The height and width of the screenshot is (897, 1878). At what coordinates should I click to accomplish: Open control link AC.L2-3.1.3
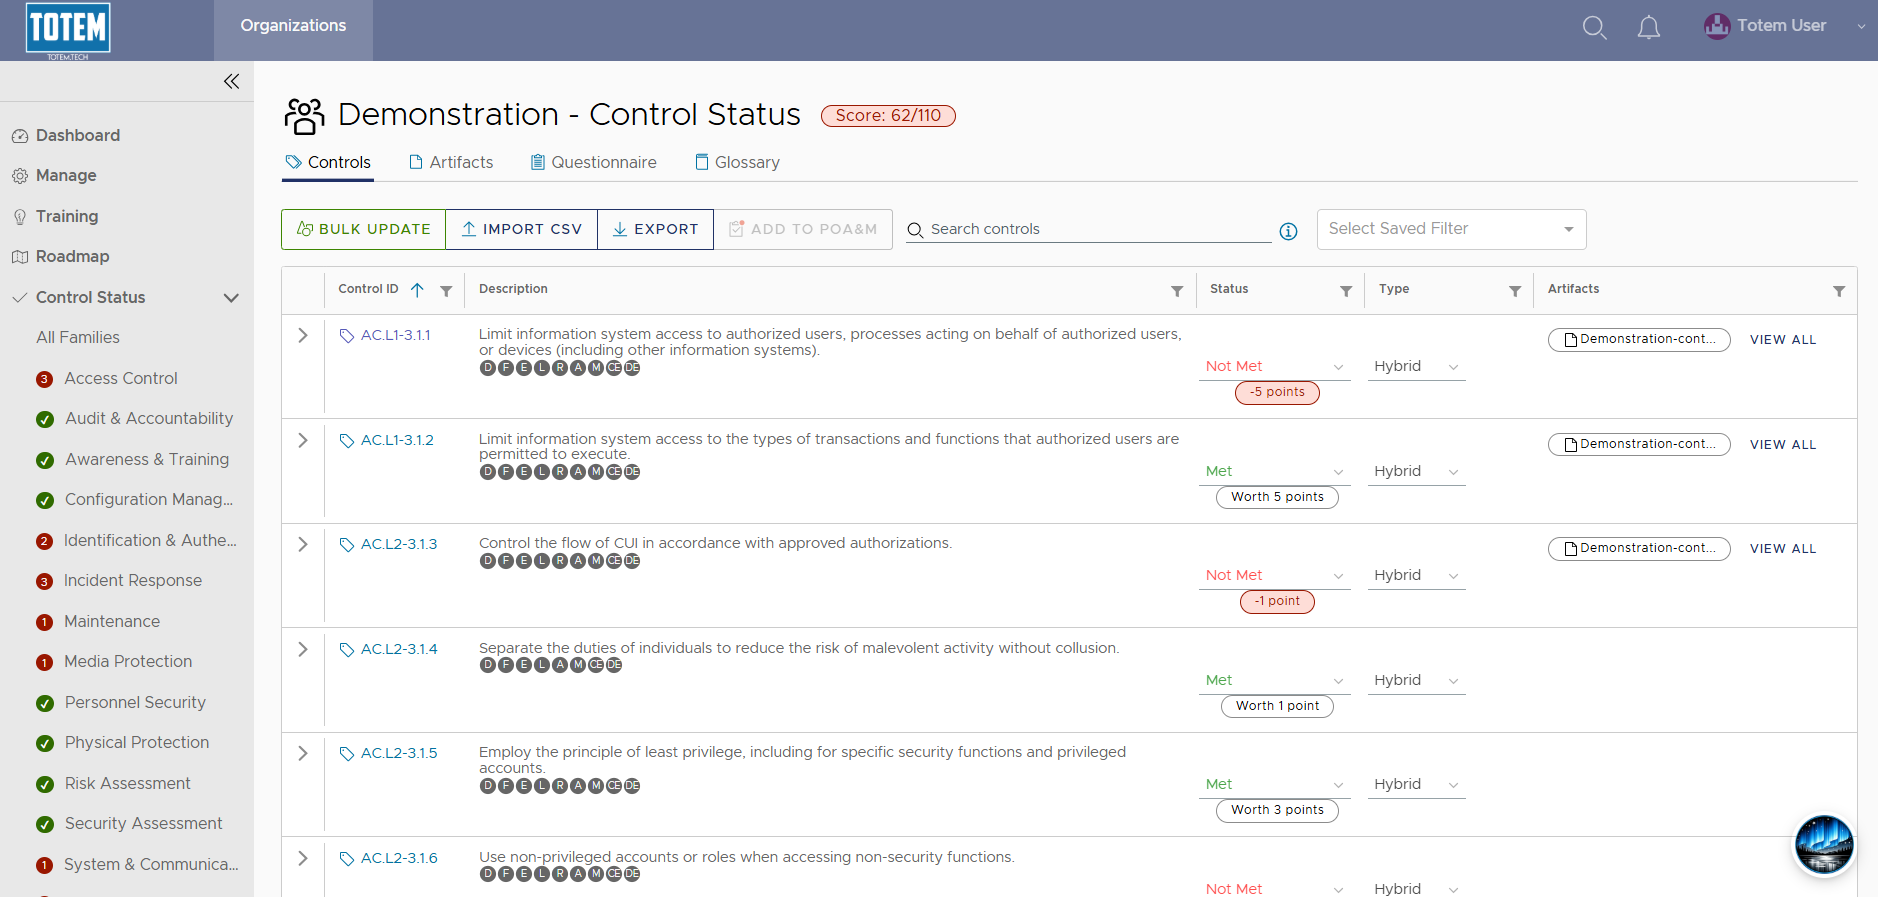[399, 545]
